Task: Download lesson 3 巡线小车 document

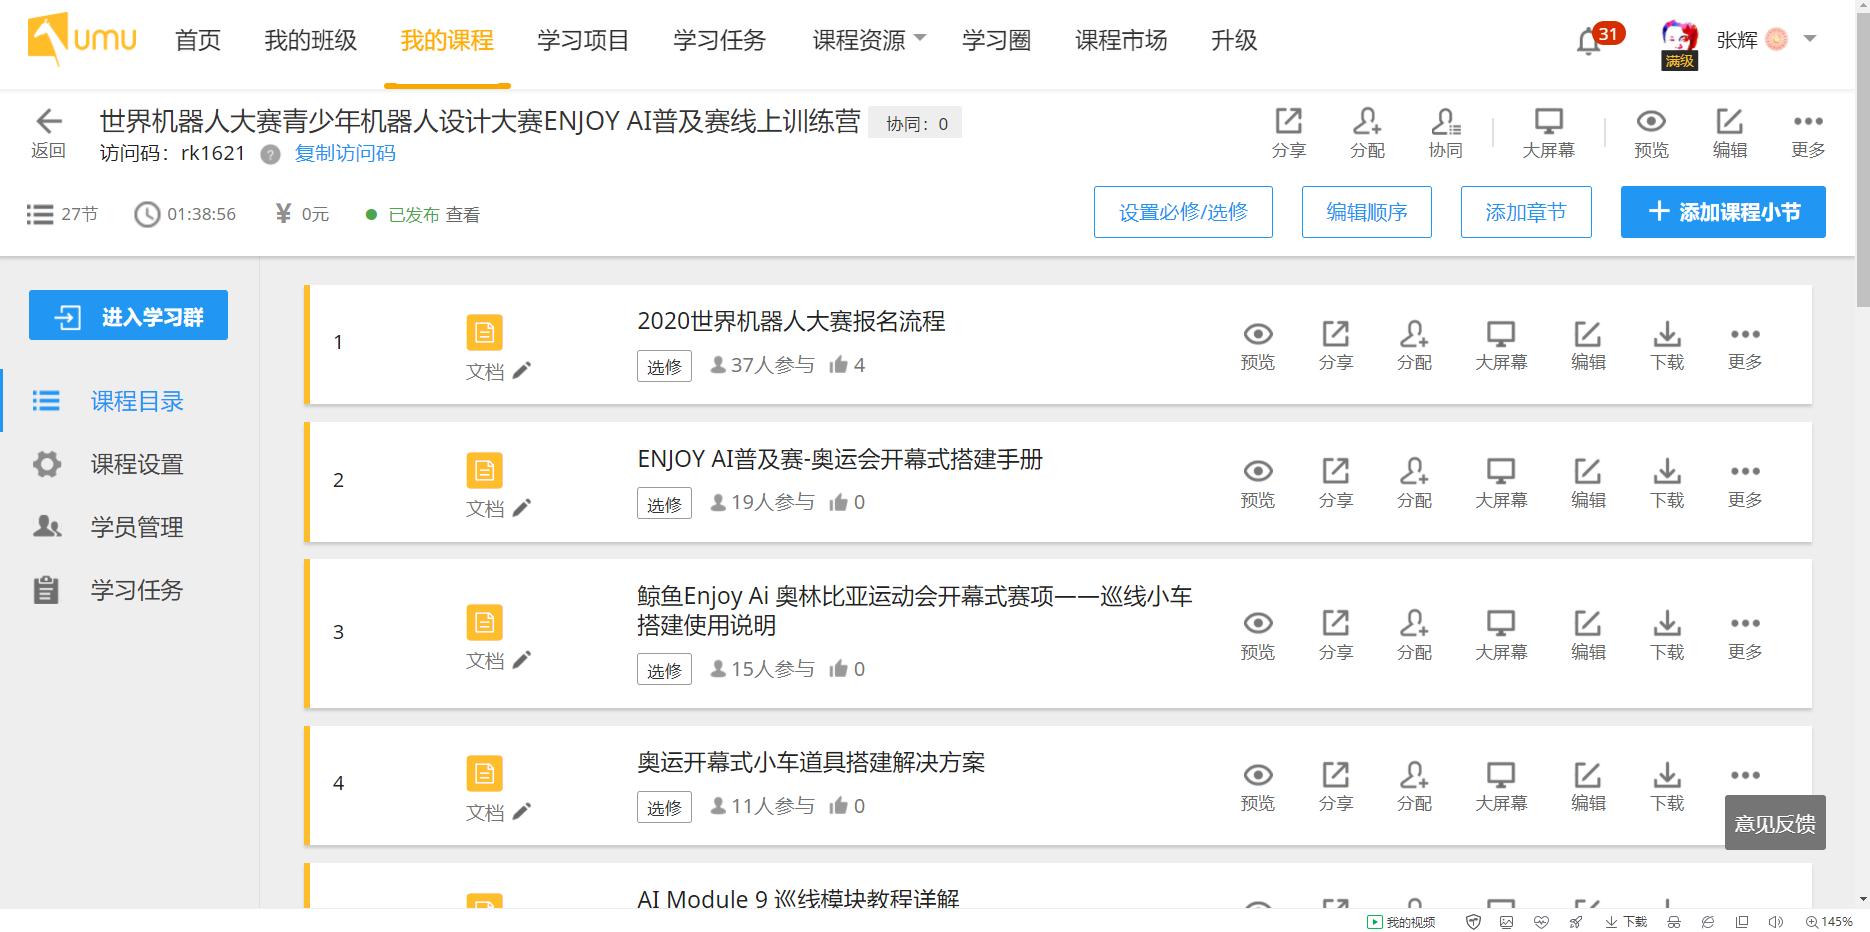Action: point(1667,636)
